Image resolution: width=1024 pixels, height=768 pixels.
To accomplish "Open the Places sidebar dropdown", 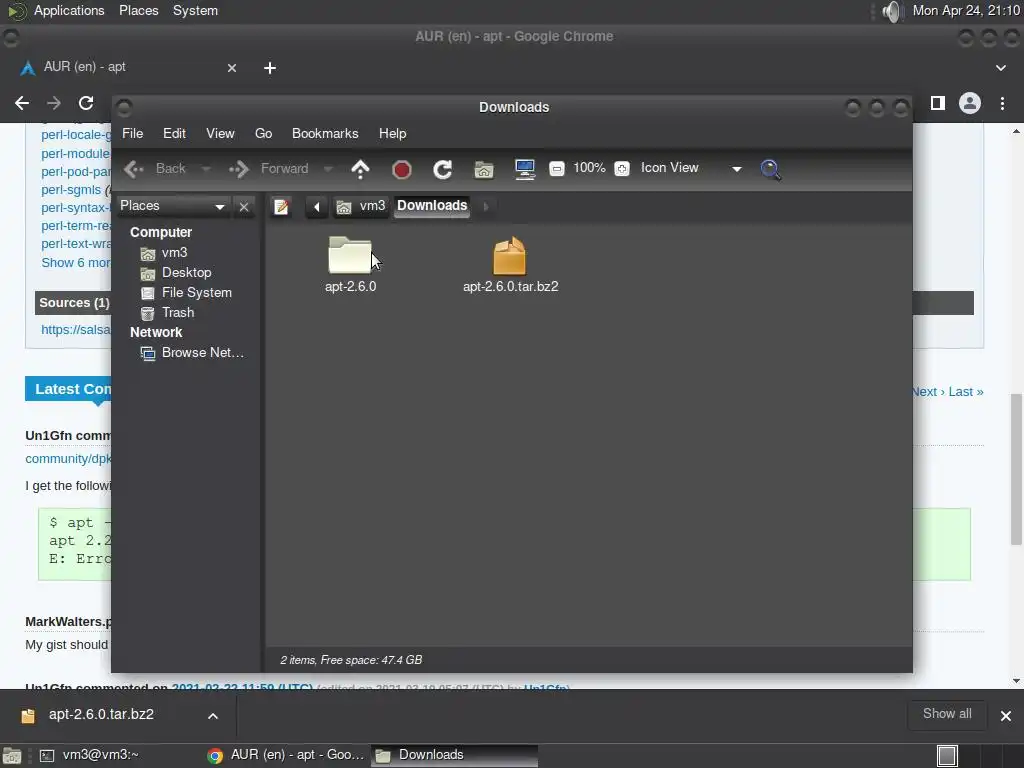I will click(x=172, y=206).
